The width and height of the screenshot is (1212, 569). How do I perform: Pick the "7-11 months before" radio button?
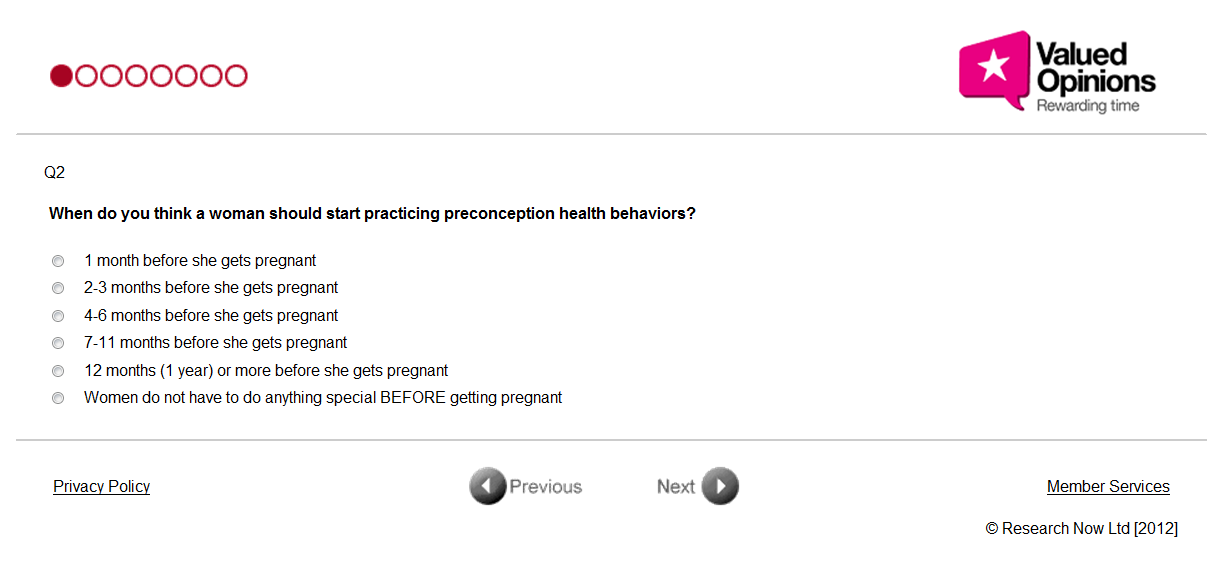58,343
